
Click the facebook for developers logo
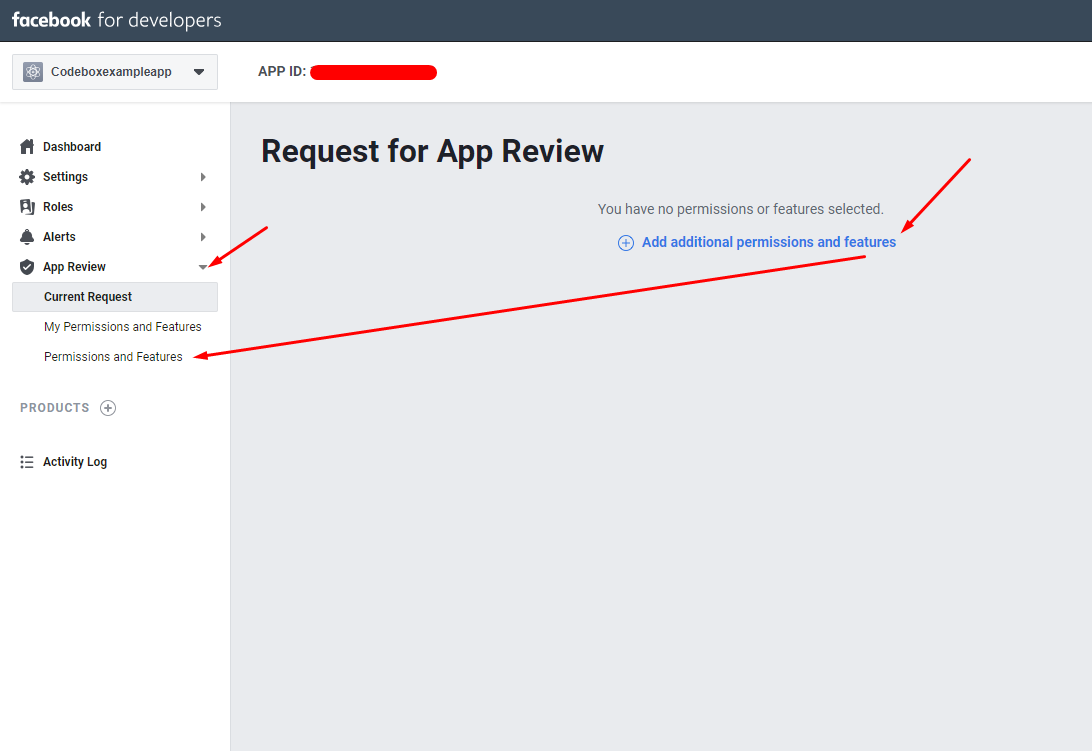point(116,20)
